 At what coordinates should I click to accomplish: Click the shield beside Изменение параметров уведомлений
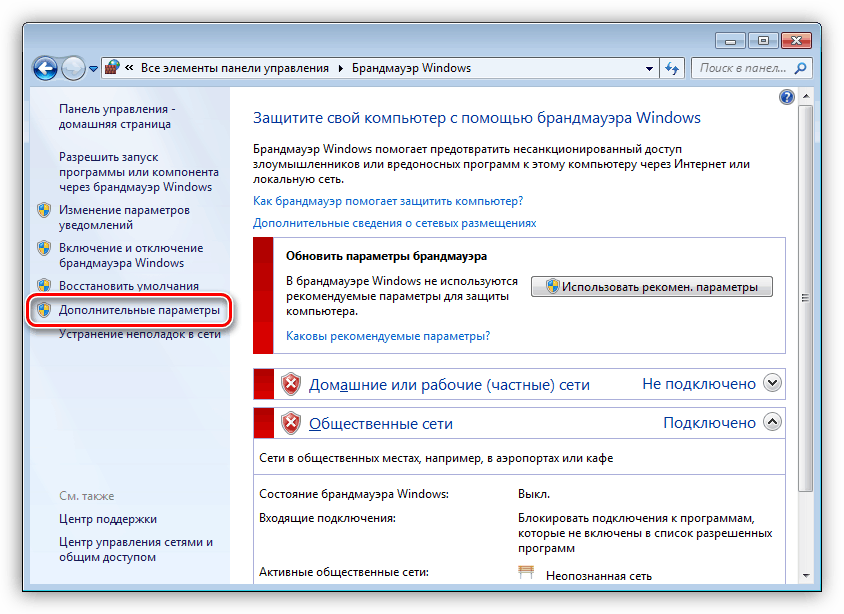point(44,211)
